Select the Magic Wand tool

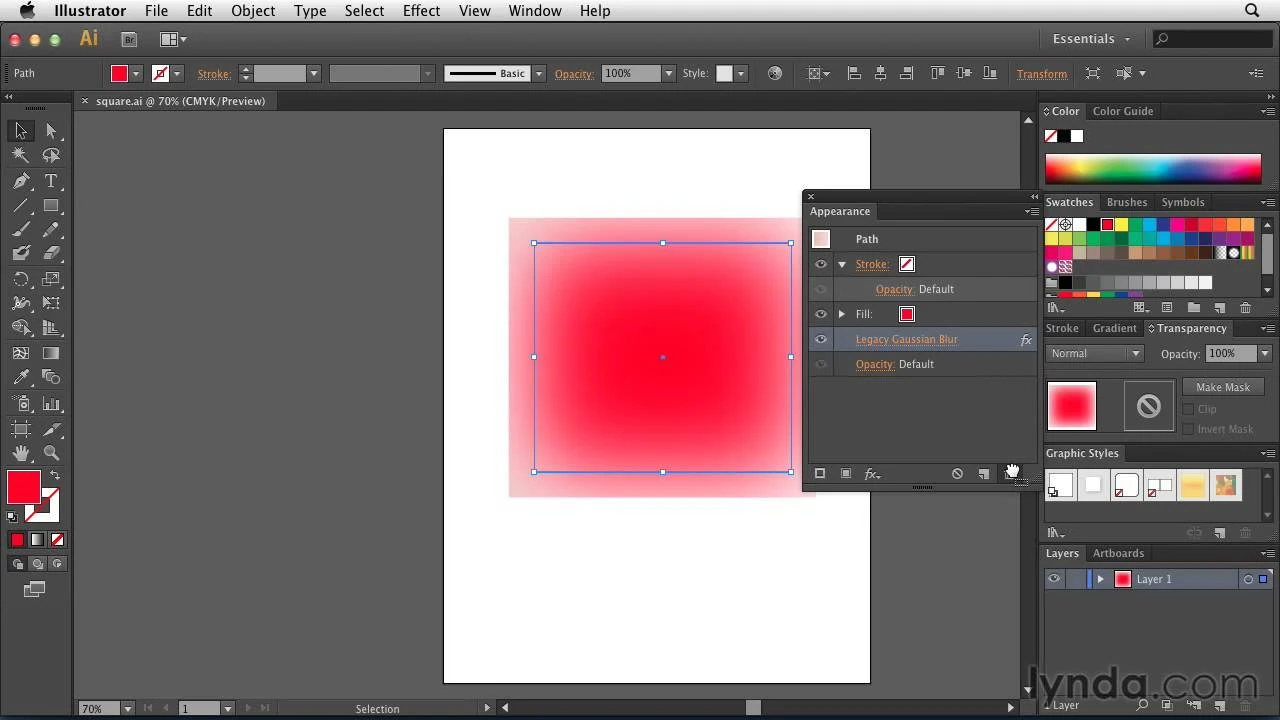(21, 156)
